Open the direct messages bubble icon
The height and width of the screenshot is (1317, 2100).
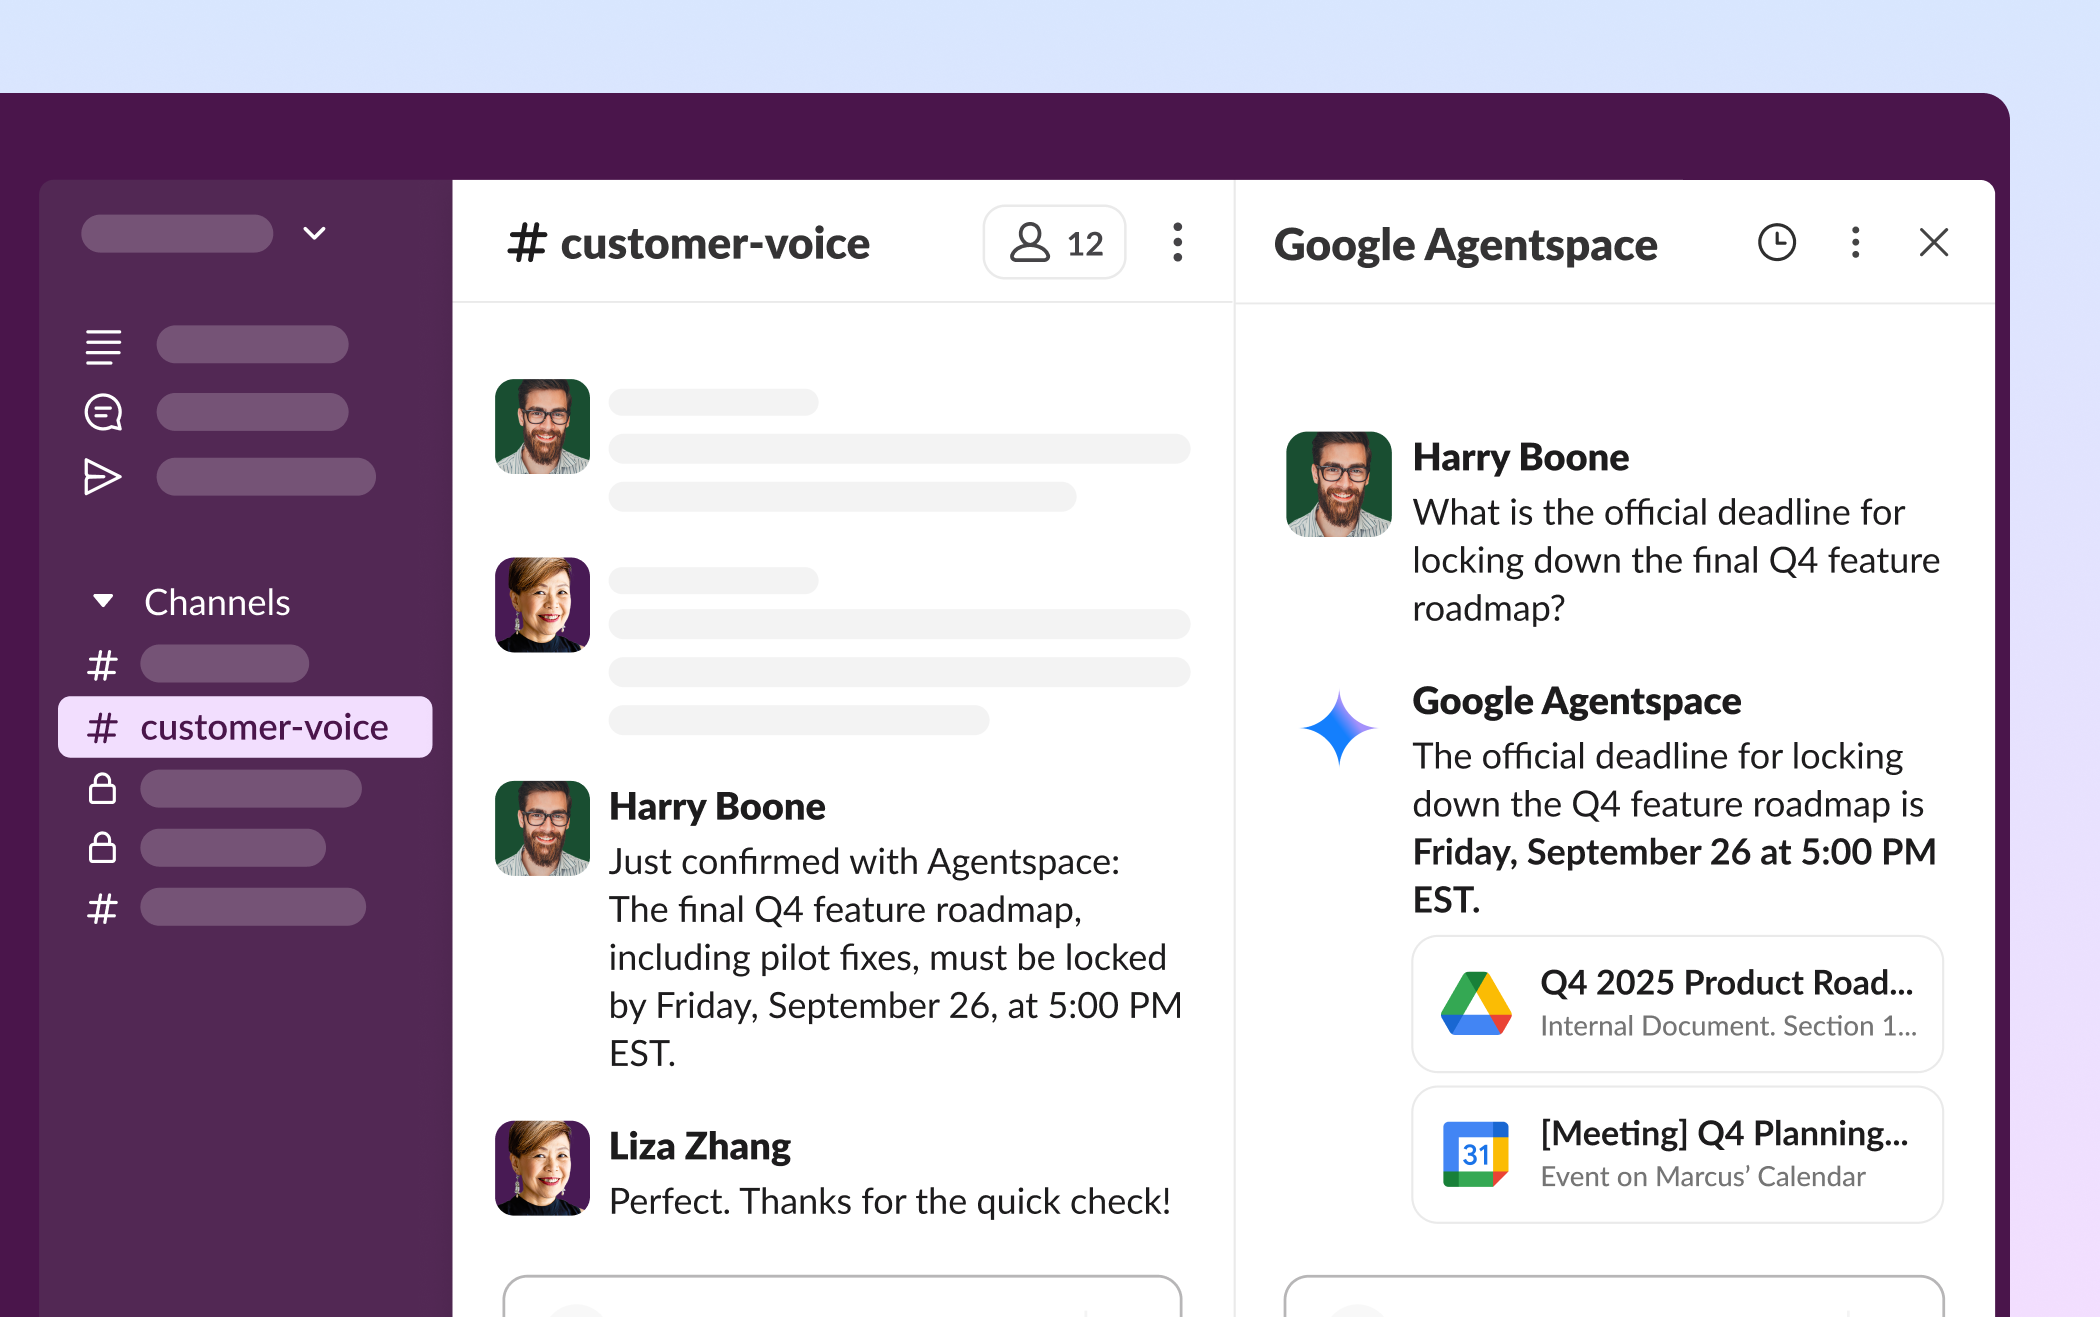click(x=103, y=412)
